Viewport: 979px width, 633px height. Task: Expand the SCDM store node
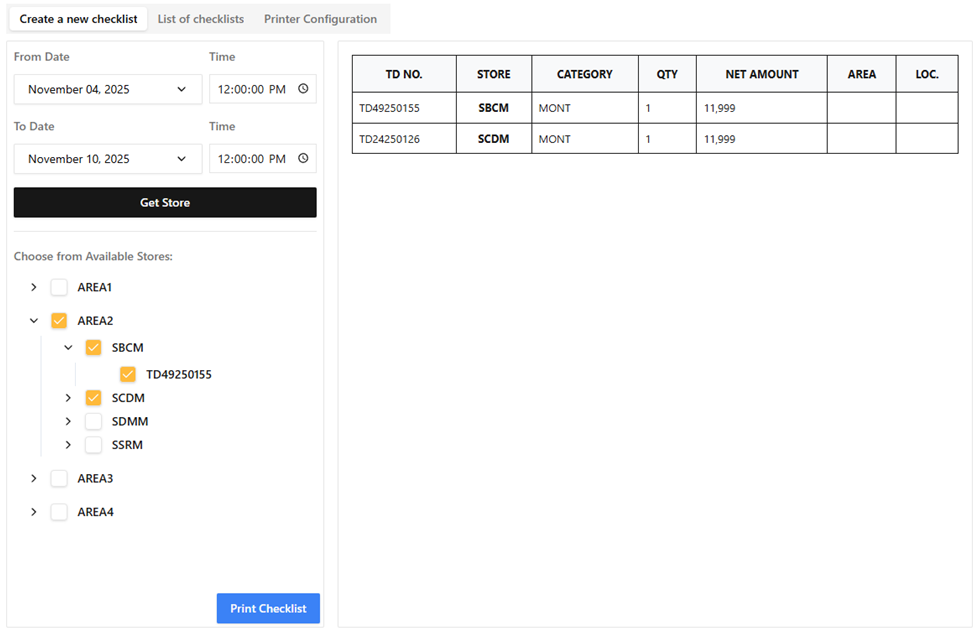point(68,398)
